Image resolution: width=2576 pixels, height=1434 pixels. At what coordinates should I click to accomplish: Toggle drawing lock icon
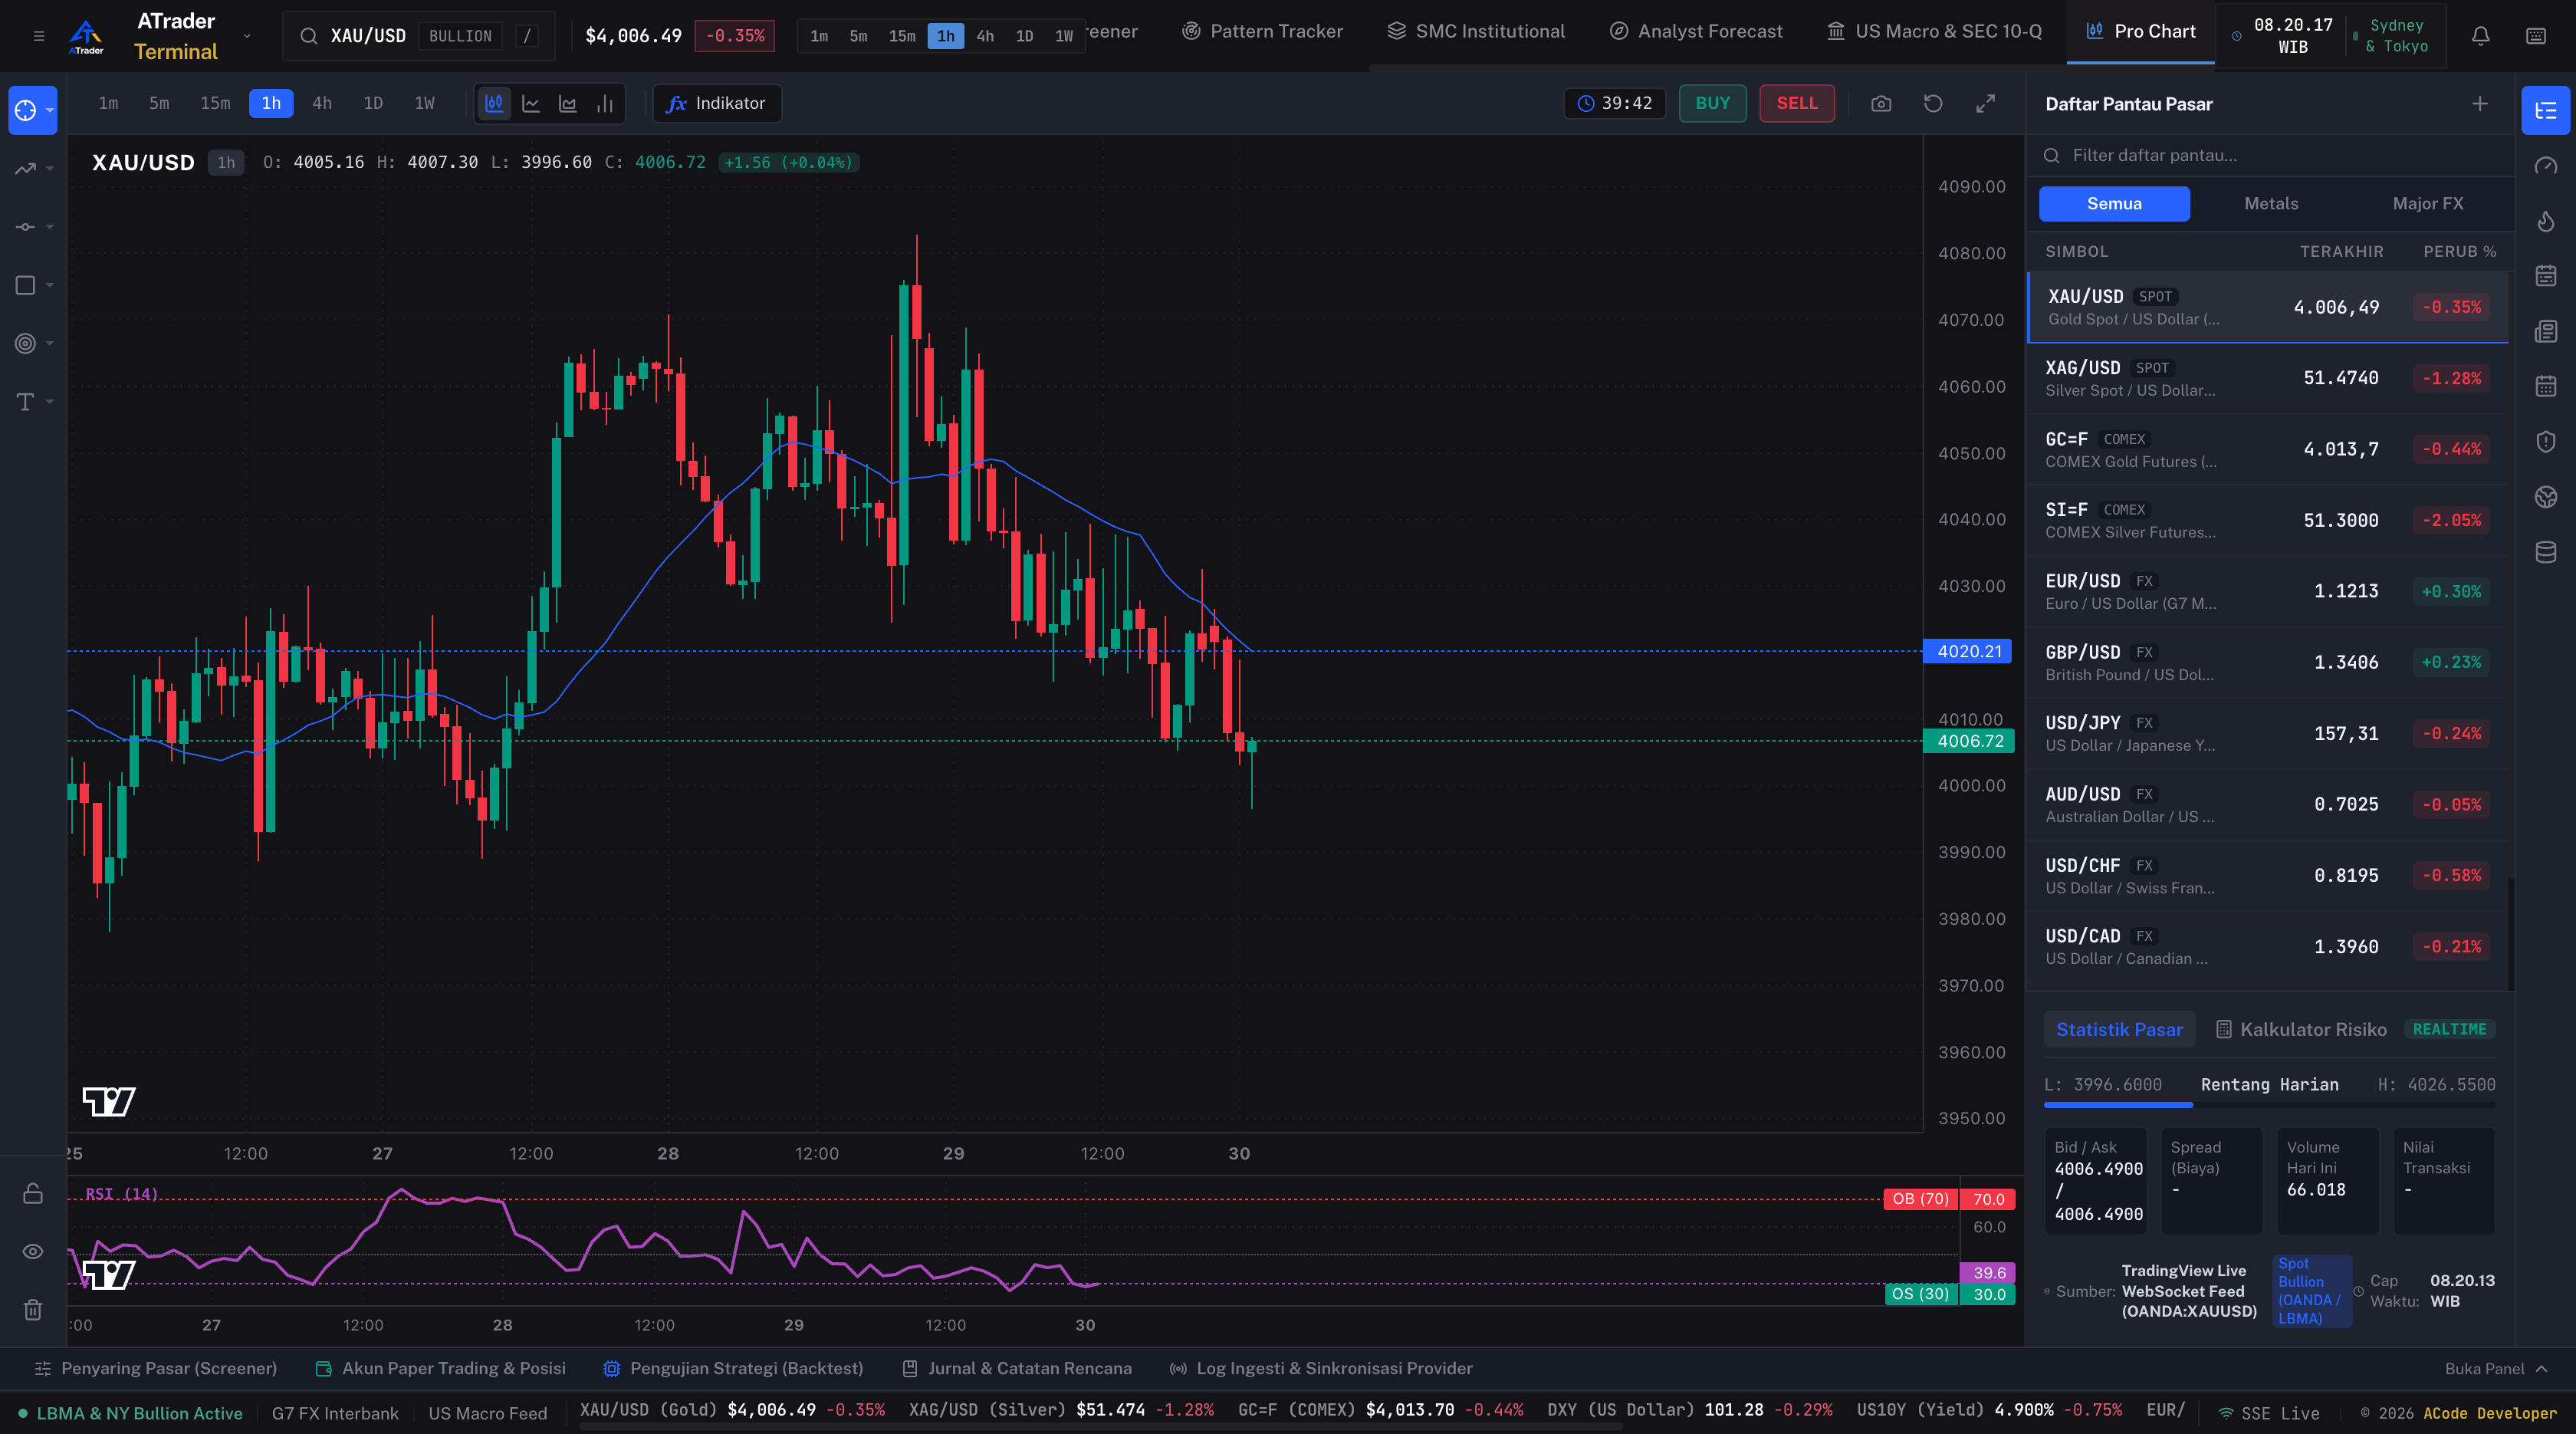tap(33, 1194)
